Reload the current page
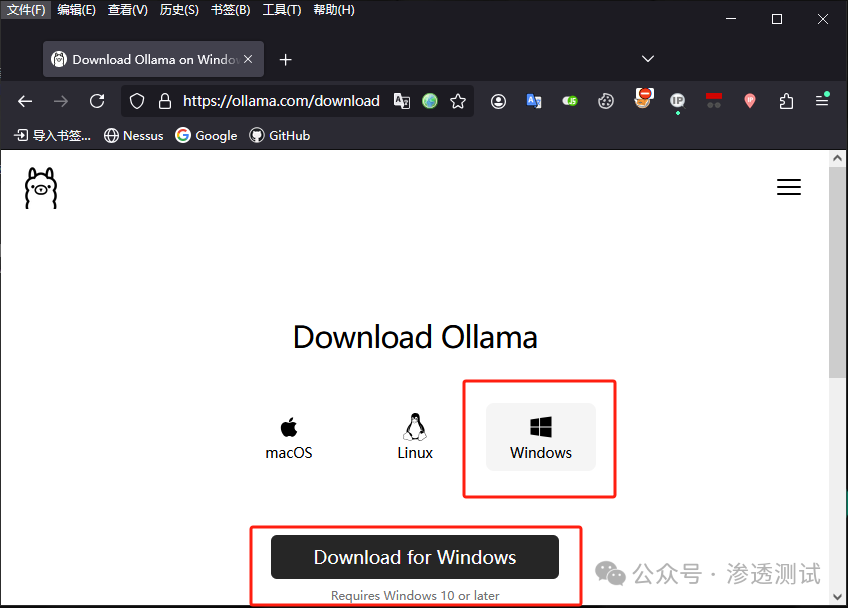This screenshot has height=608, width=848. pos(97,101)
